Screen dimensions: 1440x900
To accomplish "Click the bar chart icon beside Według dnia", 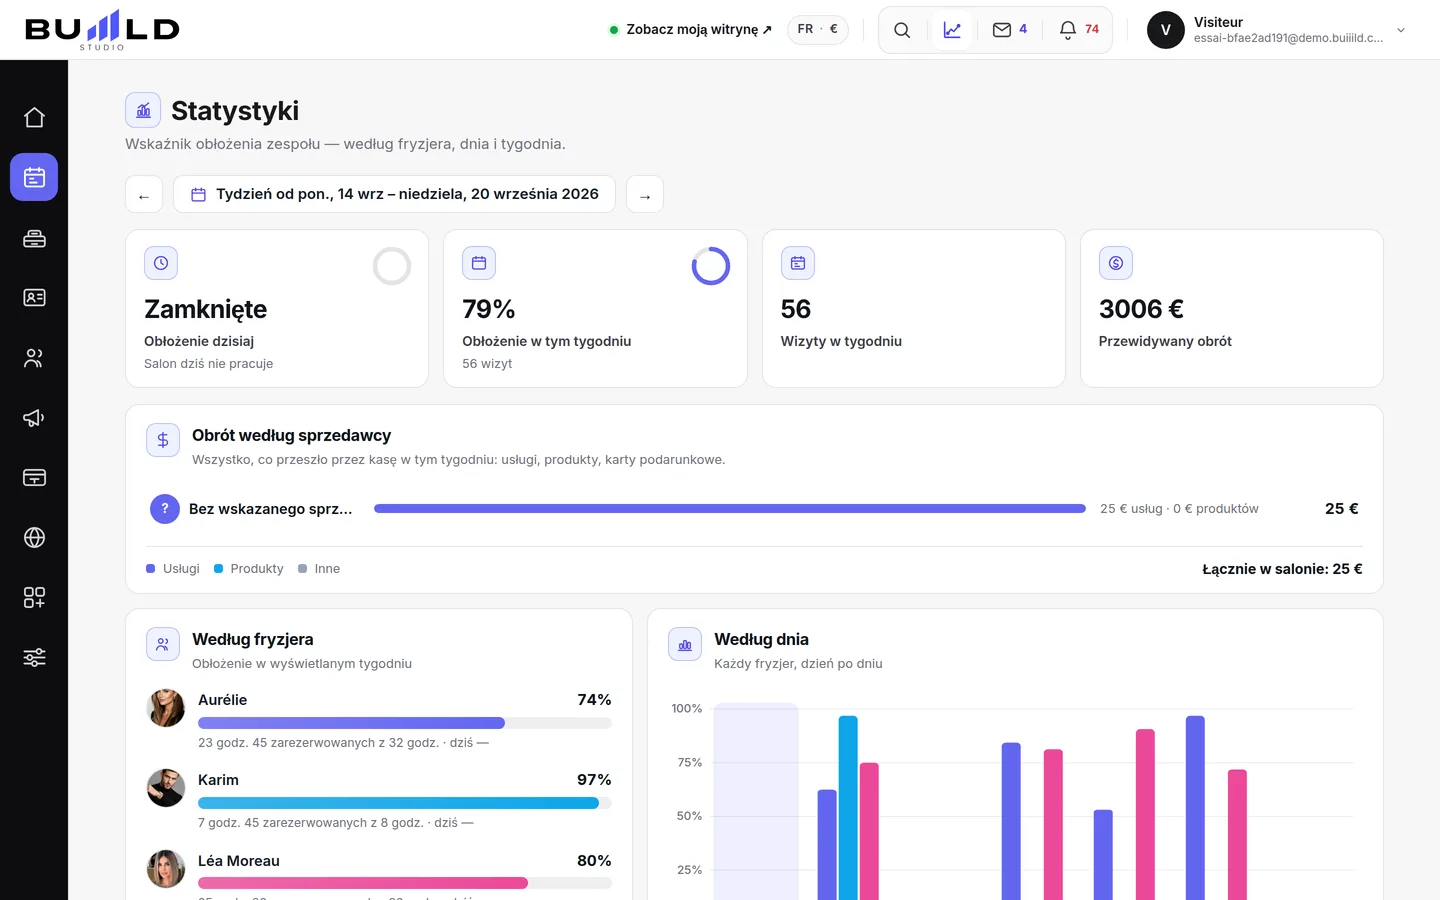I will (x=685, y=644).
